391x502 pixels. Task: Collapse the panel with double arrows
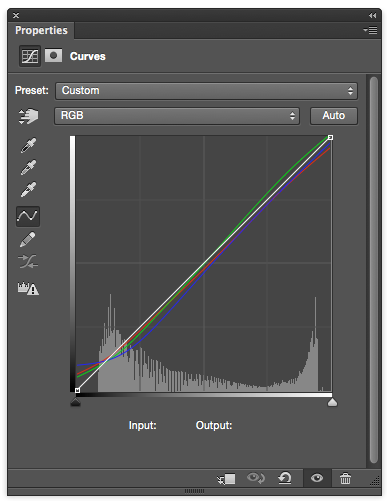373,15
